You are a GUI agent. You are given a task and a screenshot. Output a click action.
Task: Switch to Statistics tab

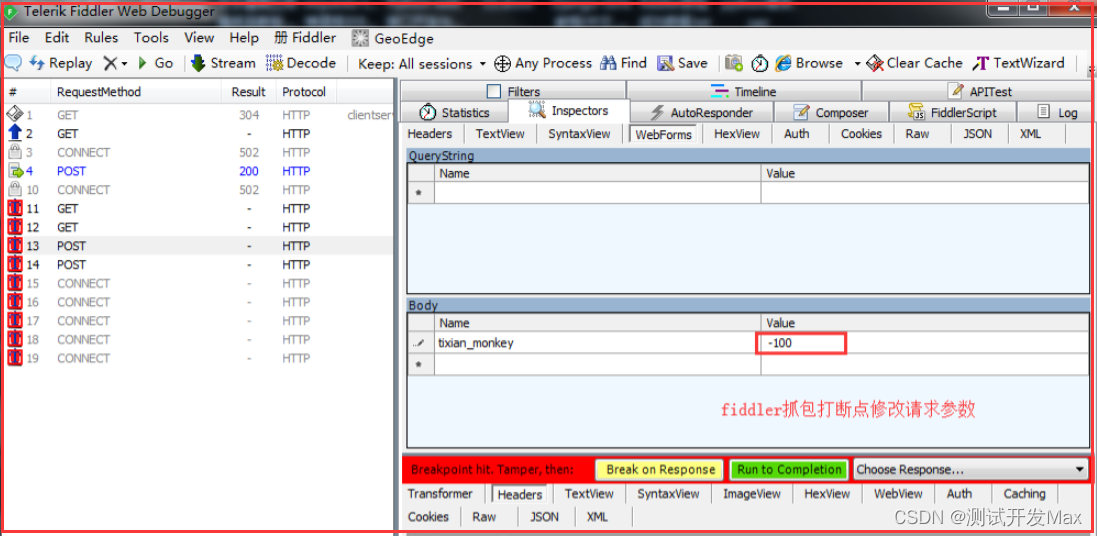(454, 112)
